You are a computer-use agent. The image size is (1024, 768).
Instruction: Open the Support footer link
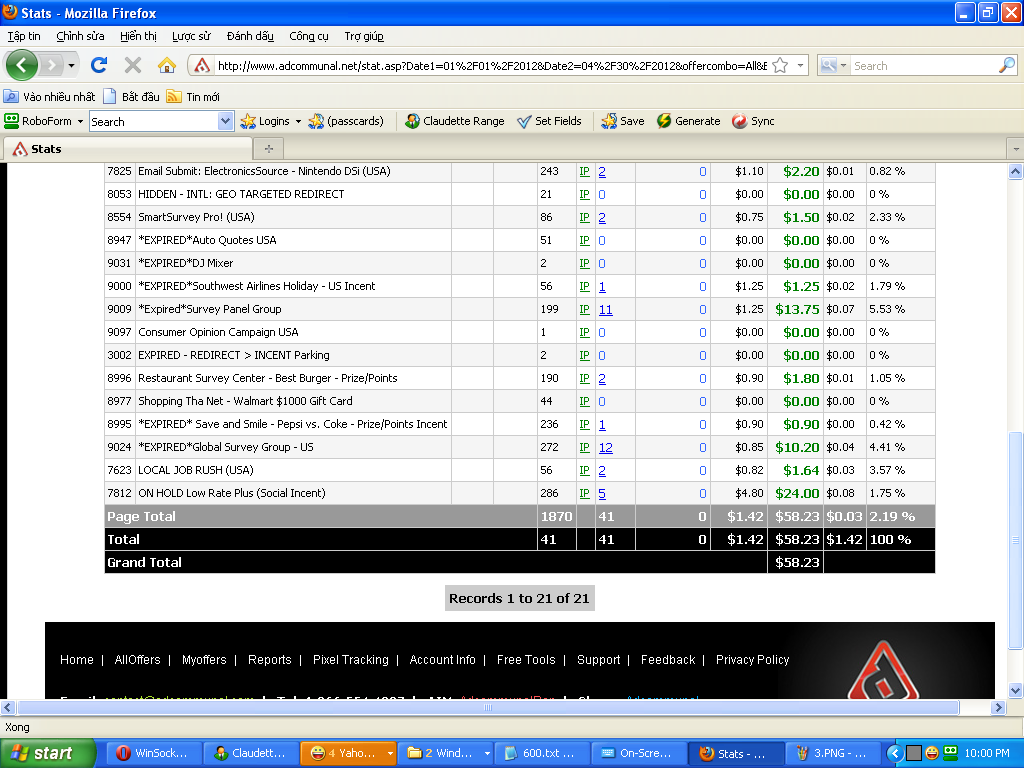coord(599,660)
